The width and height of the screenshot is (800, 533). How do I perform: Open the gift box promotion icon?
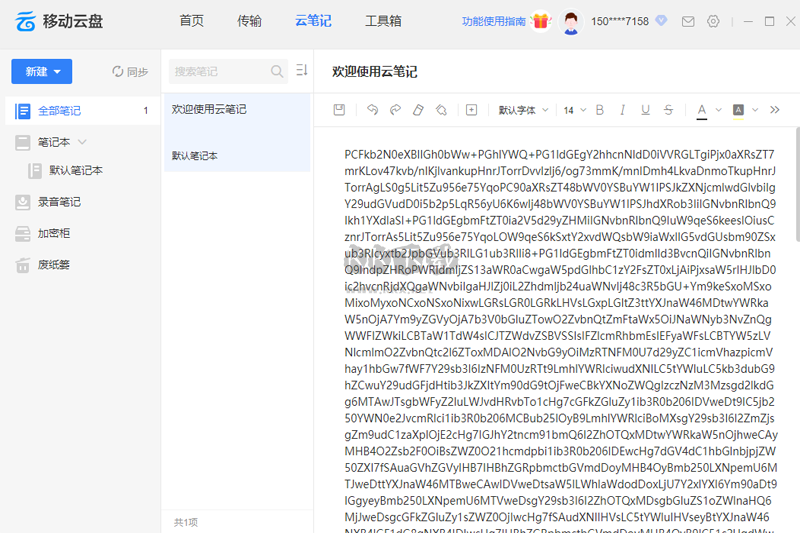541,21
